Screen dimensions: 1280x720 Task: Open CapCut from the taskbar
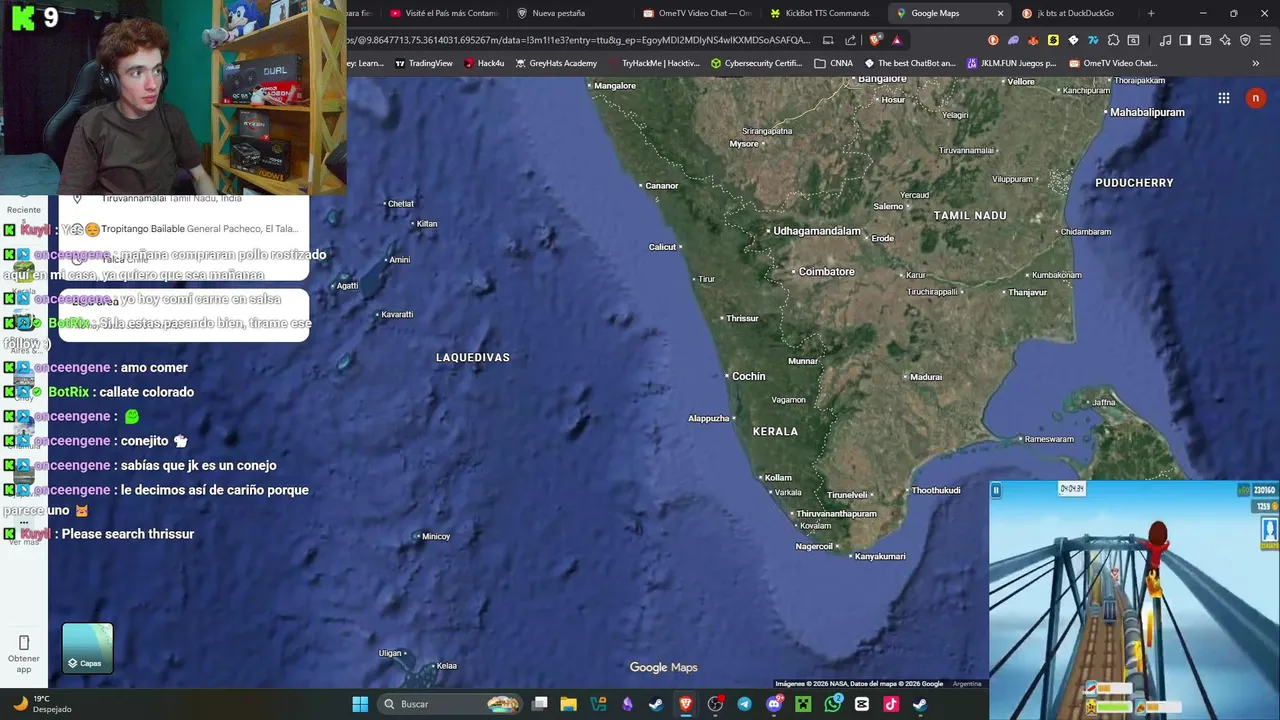tap(861, 704)
